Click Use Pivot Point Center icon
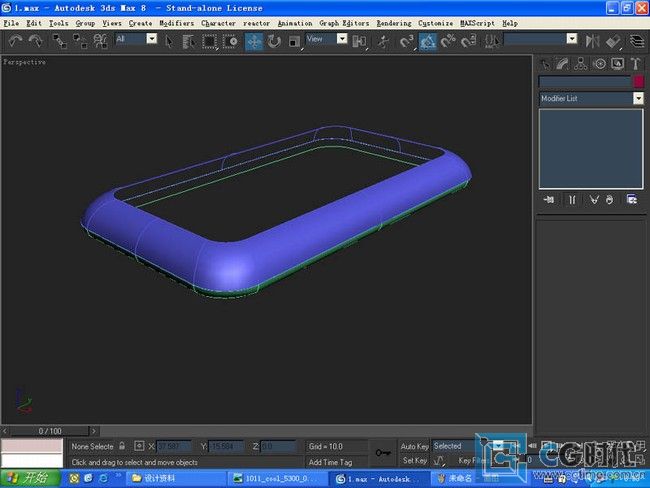This screenshot has width=650, height=488. pos(359,41)
